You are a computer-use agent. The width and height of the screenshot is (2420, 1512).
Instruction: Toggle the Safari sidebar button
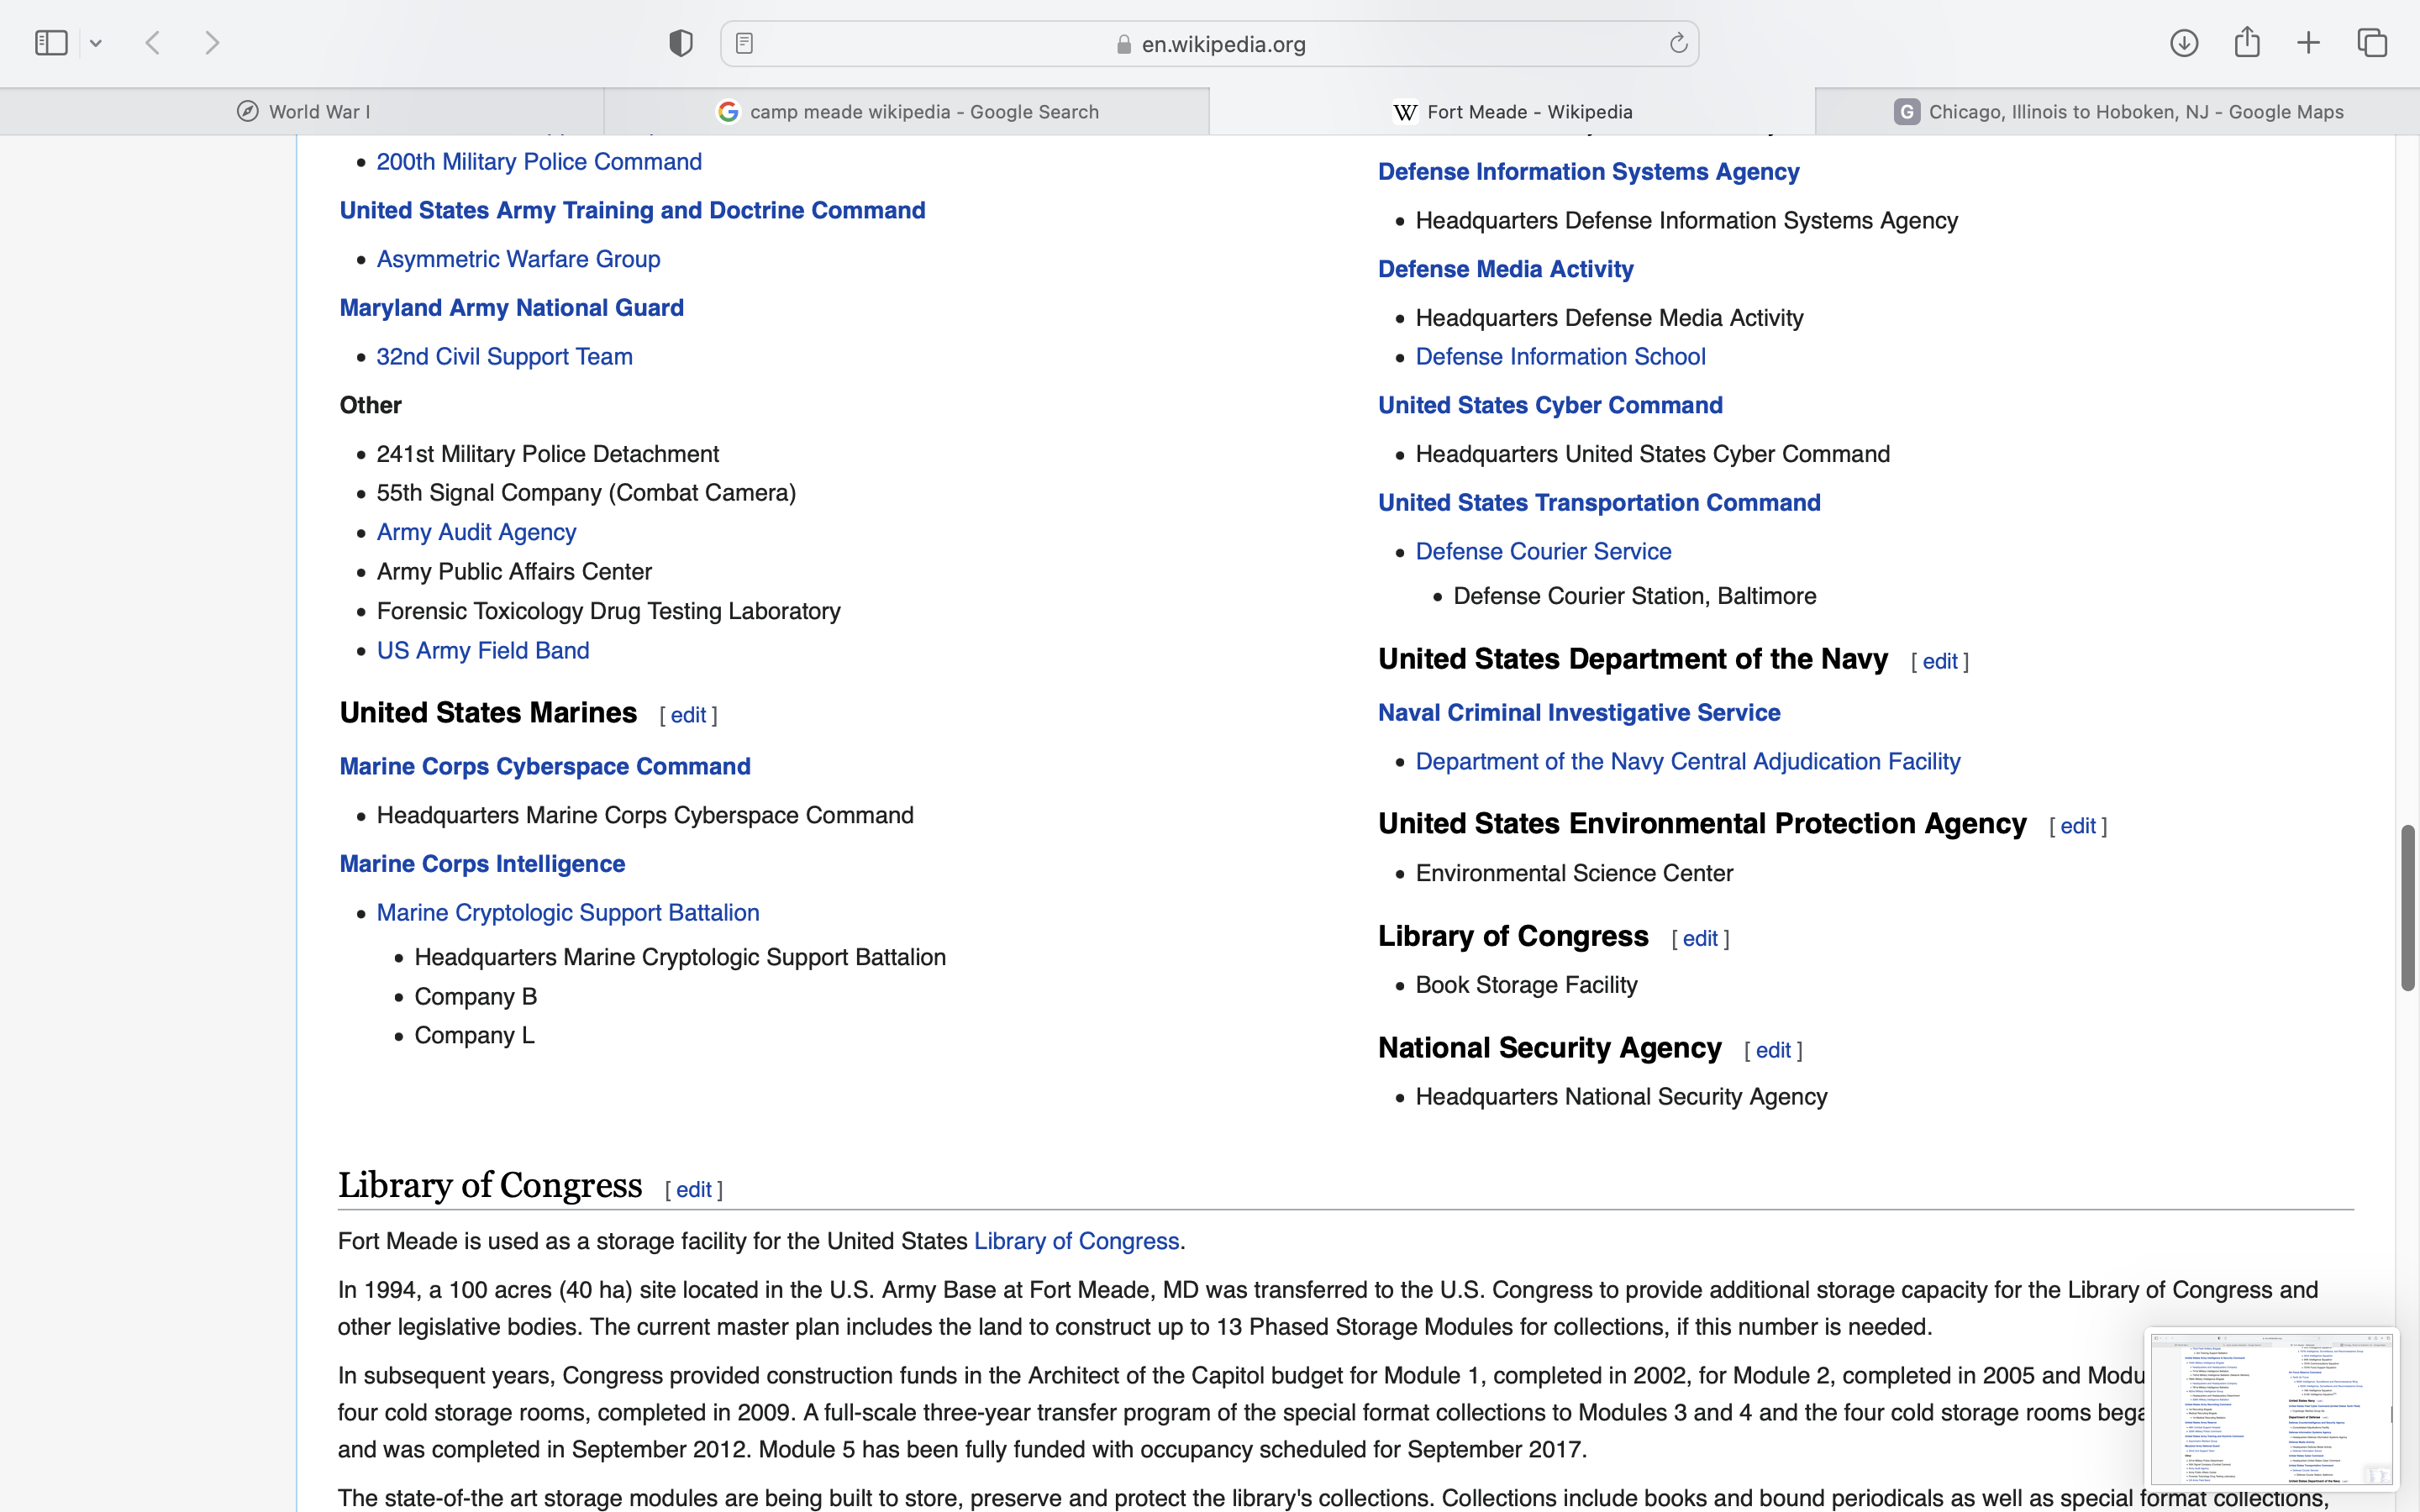click(x=51, y=43)
